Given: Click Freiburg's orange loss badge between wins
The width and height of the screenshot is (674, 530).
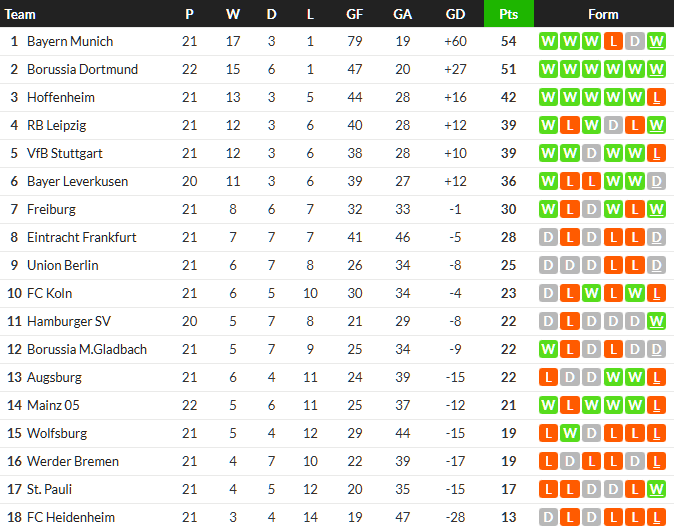Looking at the screenshot, I should pos(634,210).
